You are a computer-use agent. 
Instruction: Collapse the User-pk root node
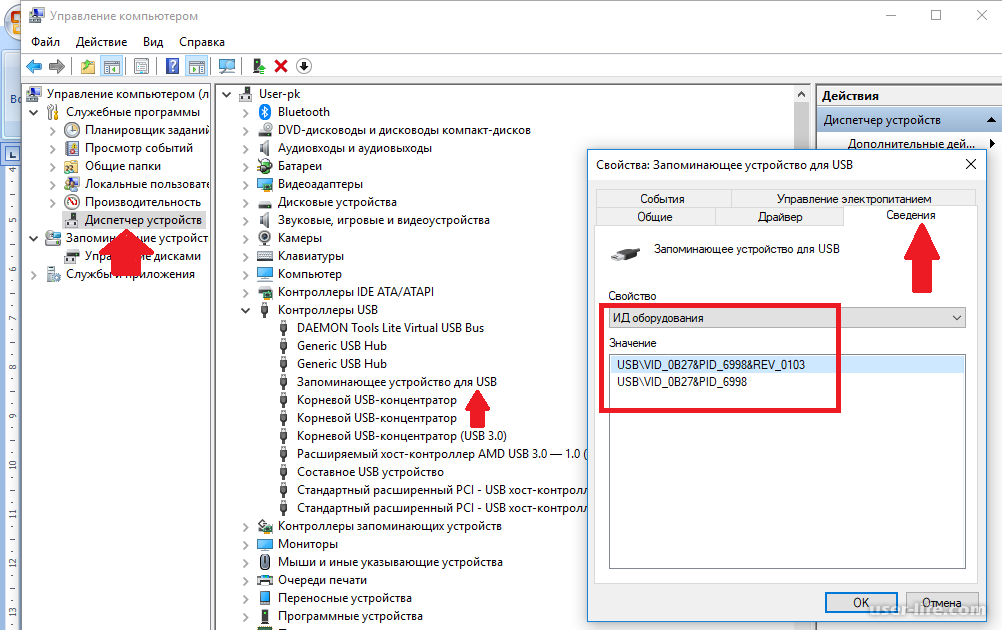click(226, 95)
